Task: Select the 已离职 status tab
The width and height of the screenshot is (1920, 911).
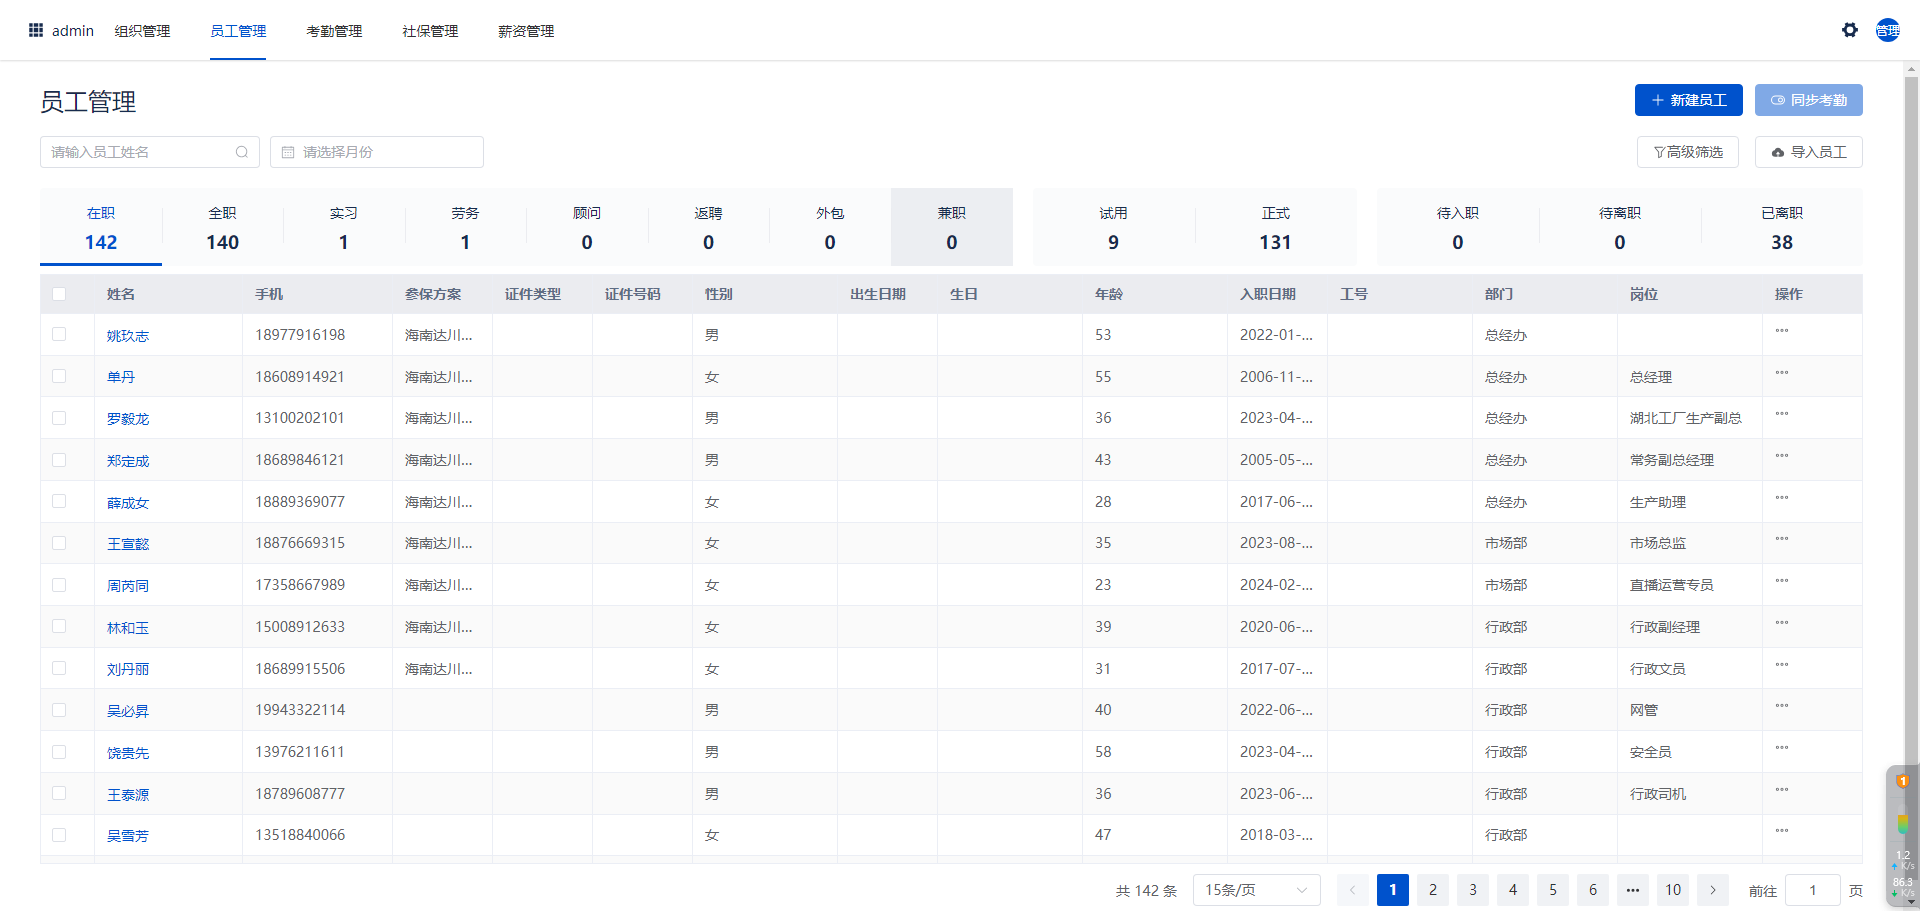Action: 1781,227
